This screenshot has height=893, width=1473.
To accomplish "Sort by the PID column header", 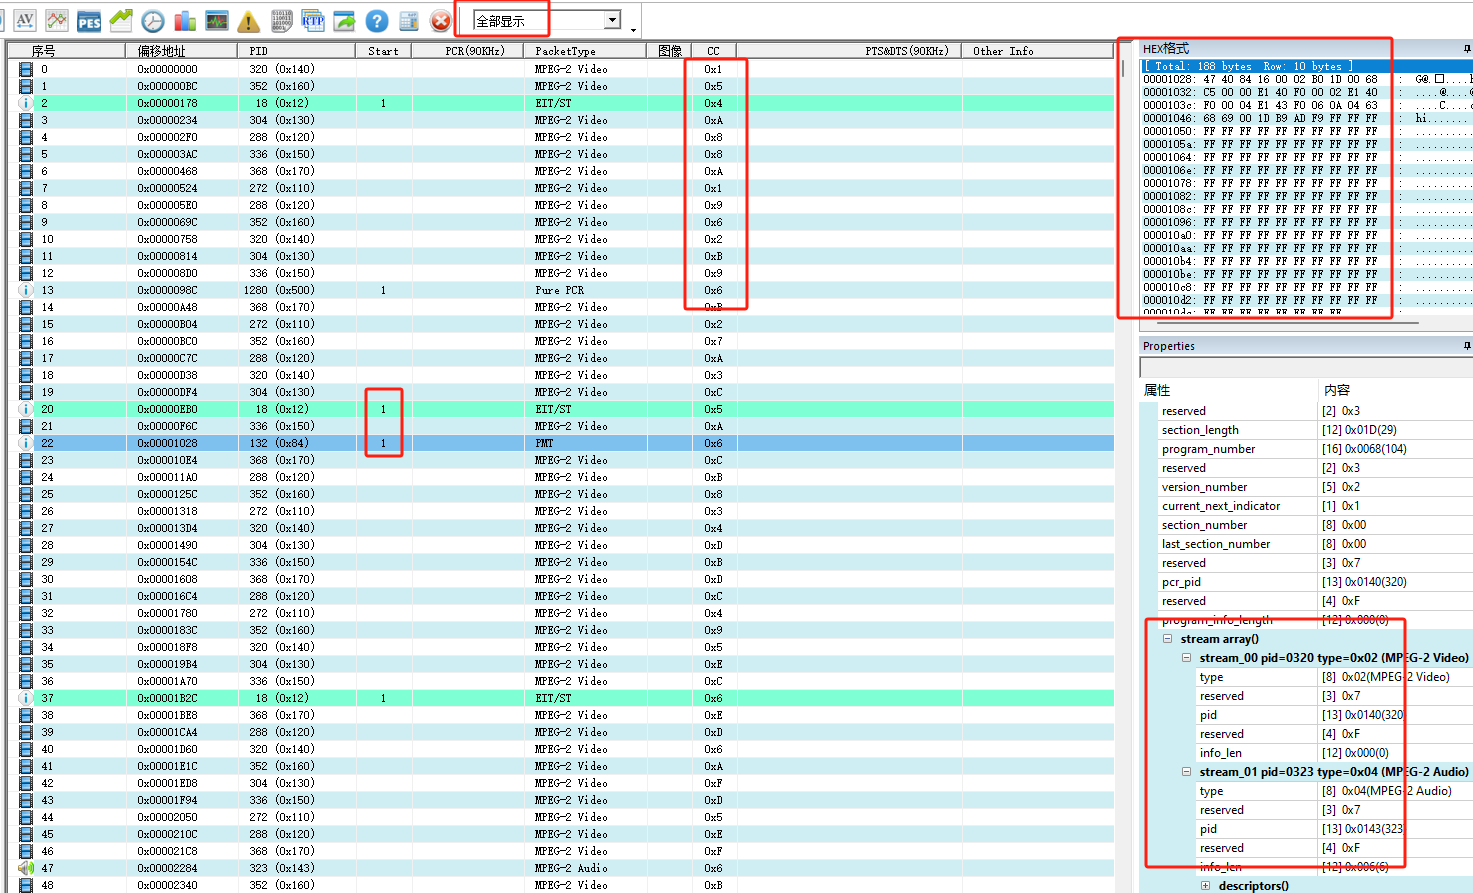I will pyautogui.click(x=296, y=51).
